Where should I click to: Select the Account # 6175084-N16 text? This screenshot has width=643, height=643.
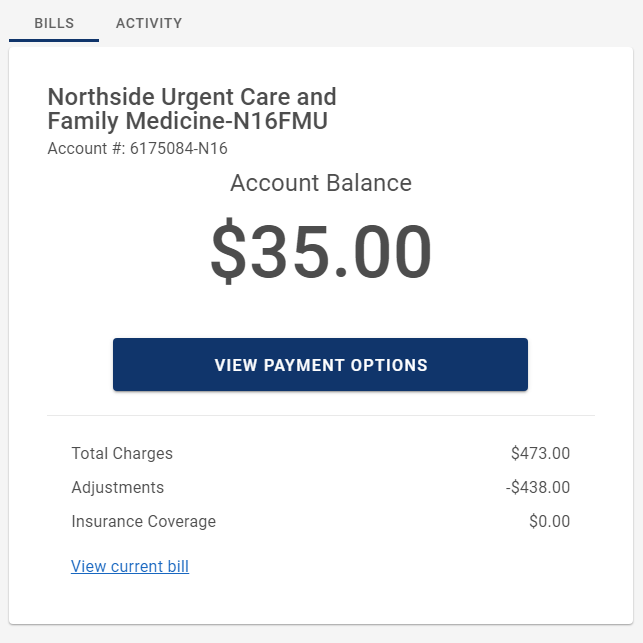pos(137,148)
